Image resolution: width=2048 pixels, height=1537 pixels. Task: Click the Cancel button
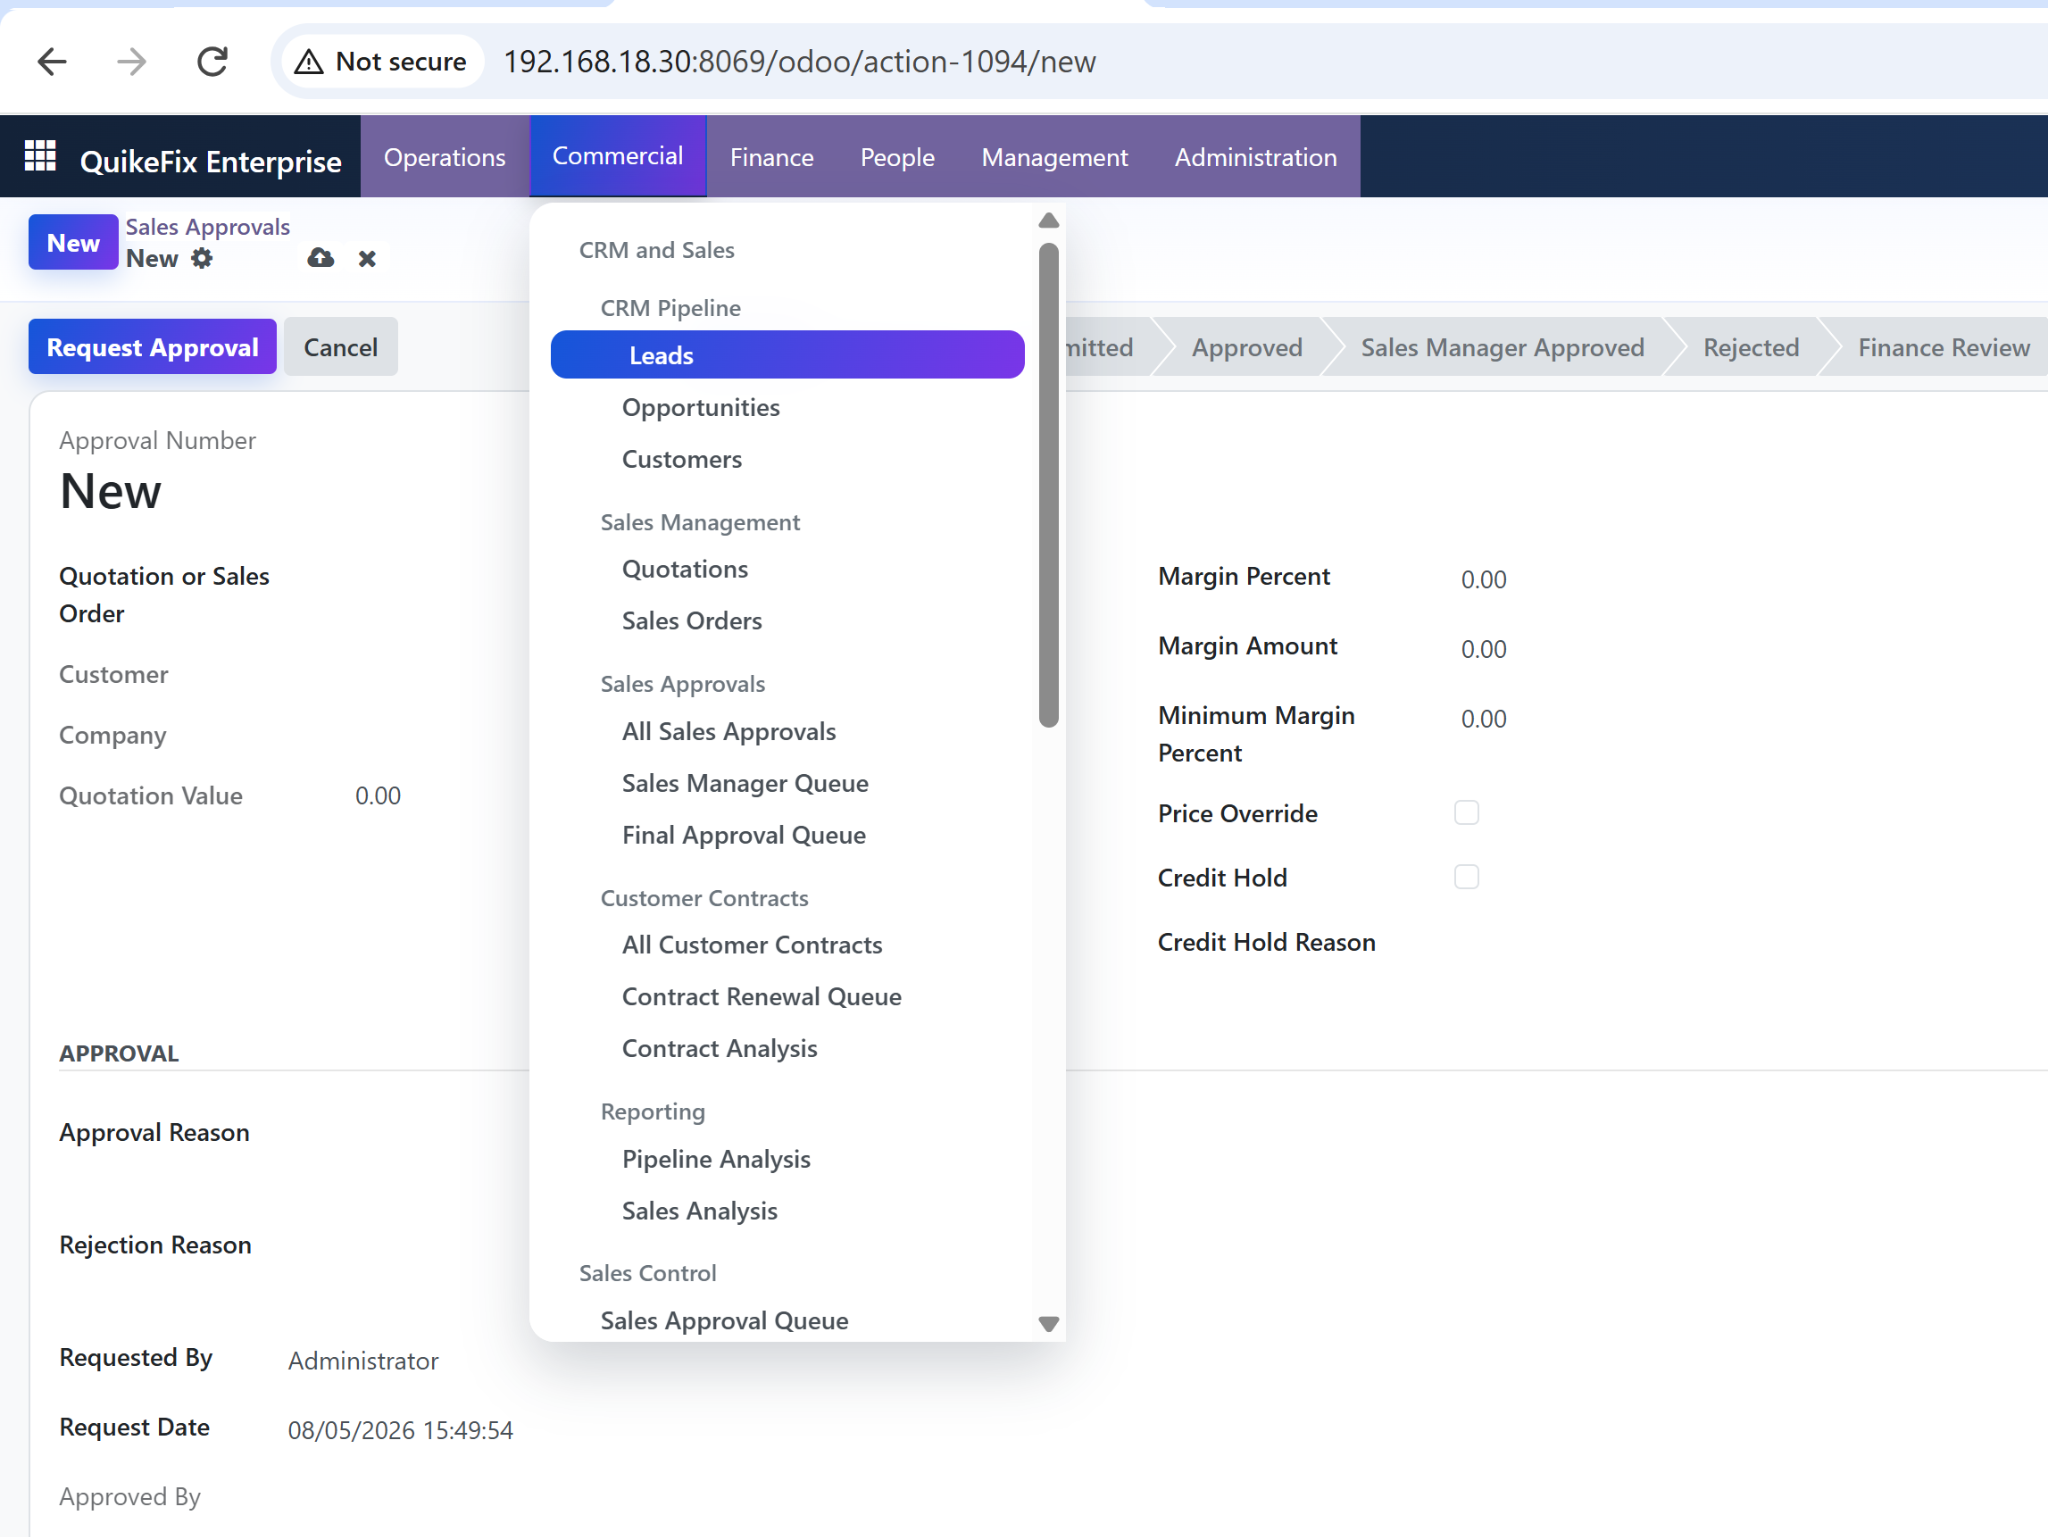tap(340, 347)
